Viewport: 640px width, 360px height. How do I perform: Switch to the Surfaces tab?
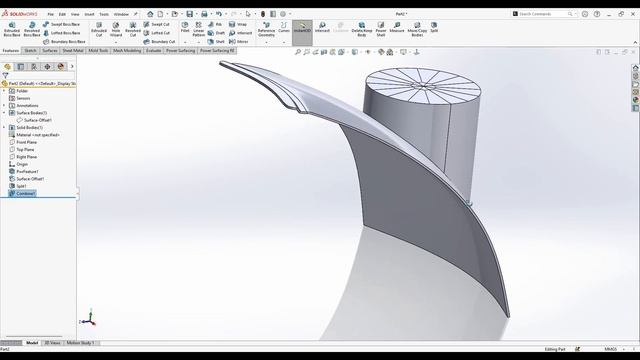[x=50, y=51]
